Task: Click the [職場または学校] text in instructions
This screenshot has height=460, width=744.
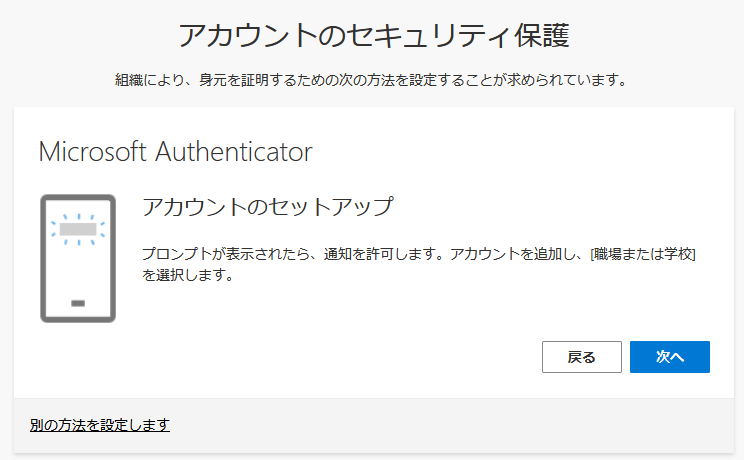Action: [x=642, y=255]
